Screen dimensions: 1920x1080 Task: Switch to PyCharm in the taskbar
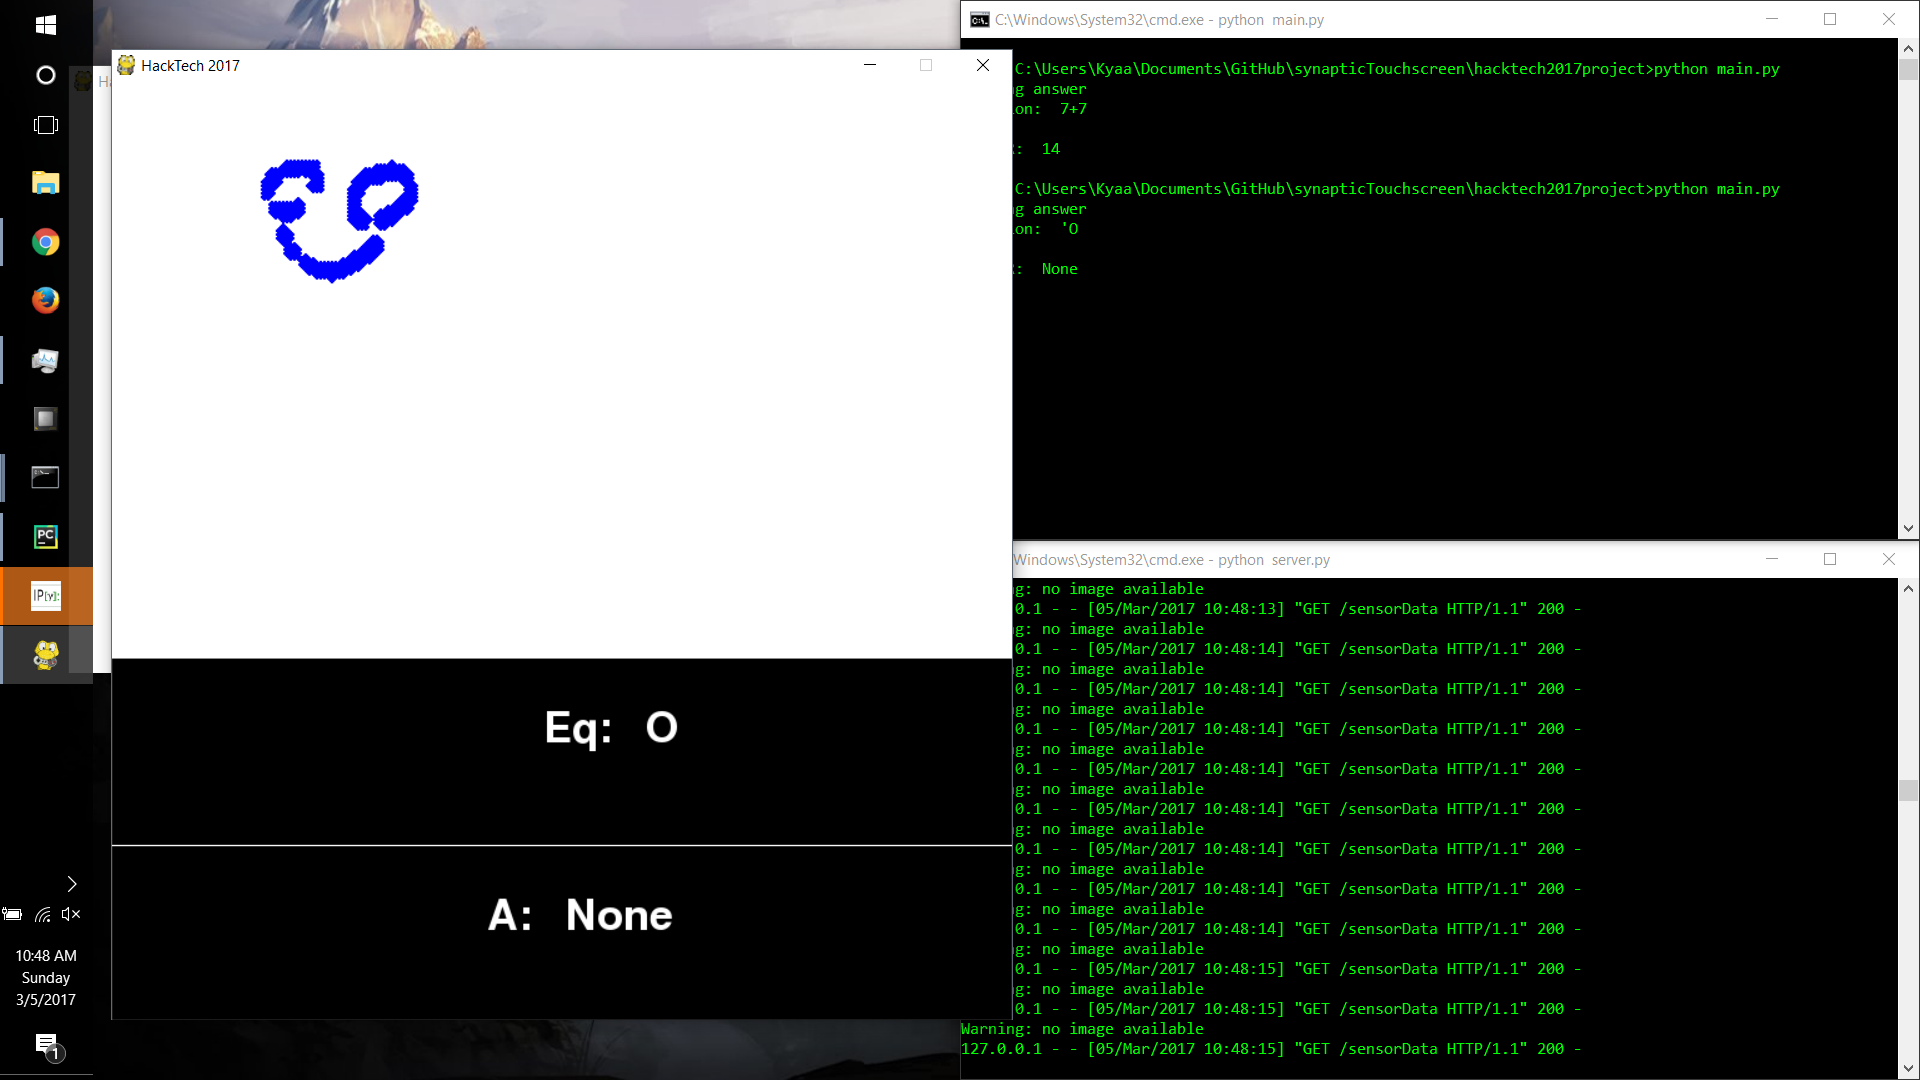(x=46, y=537)
